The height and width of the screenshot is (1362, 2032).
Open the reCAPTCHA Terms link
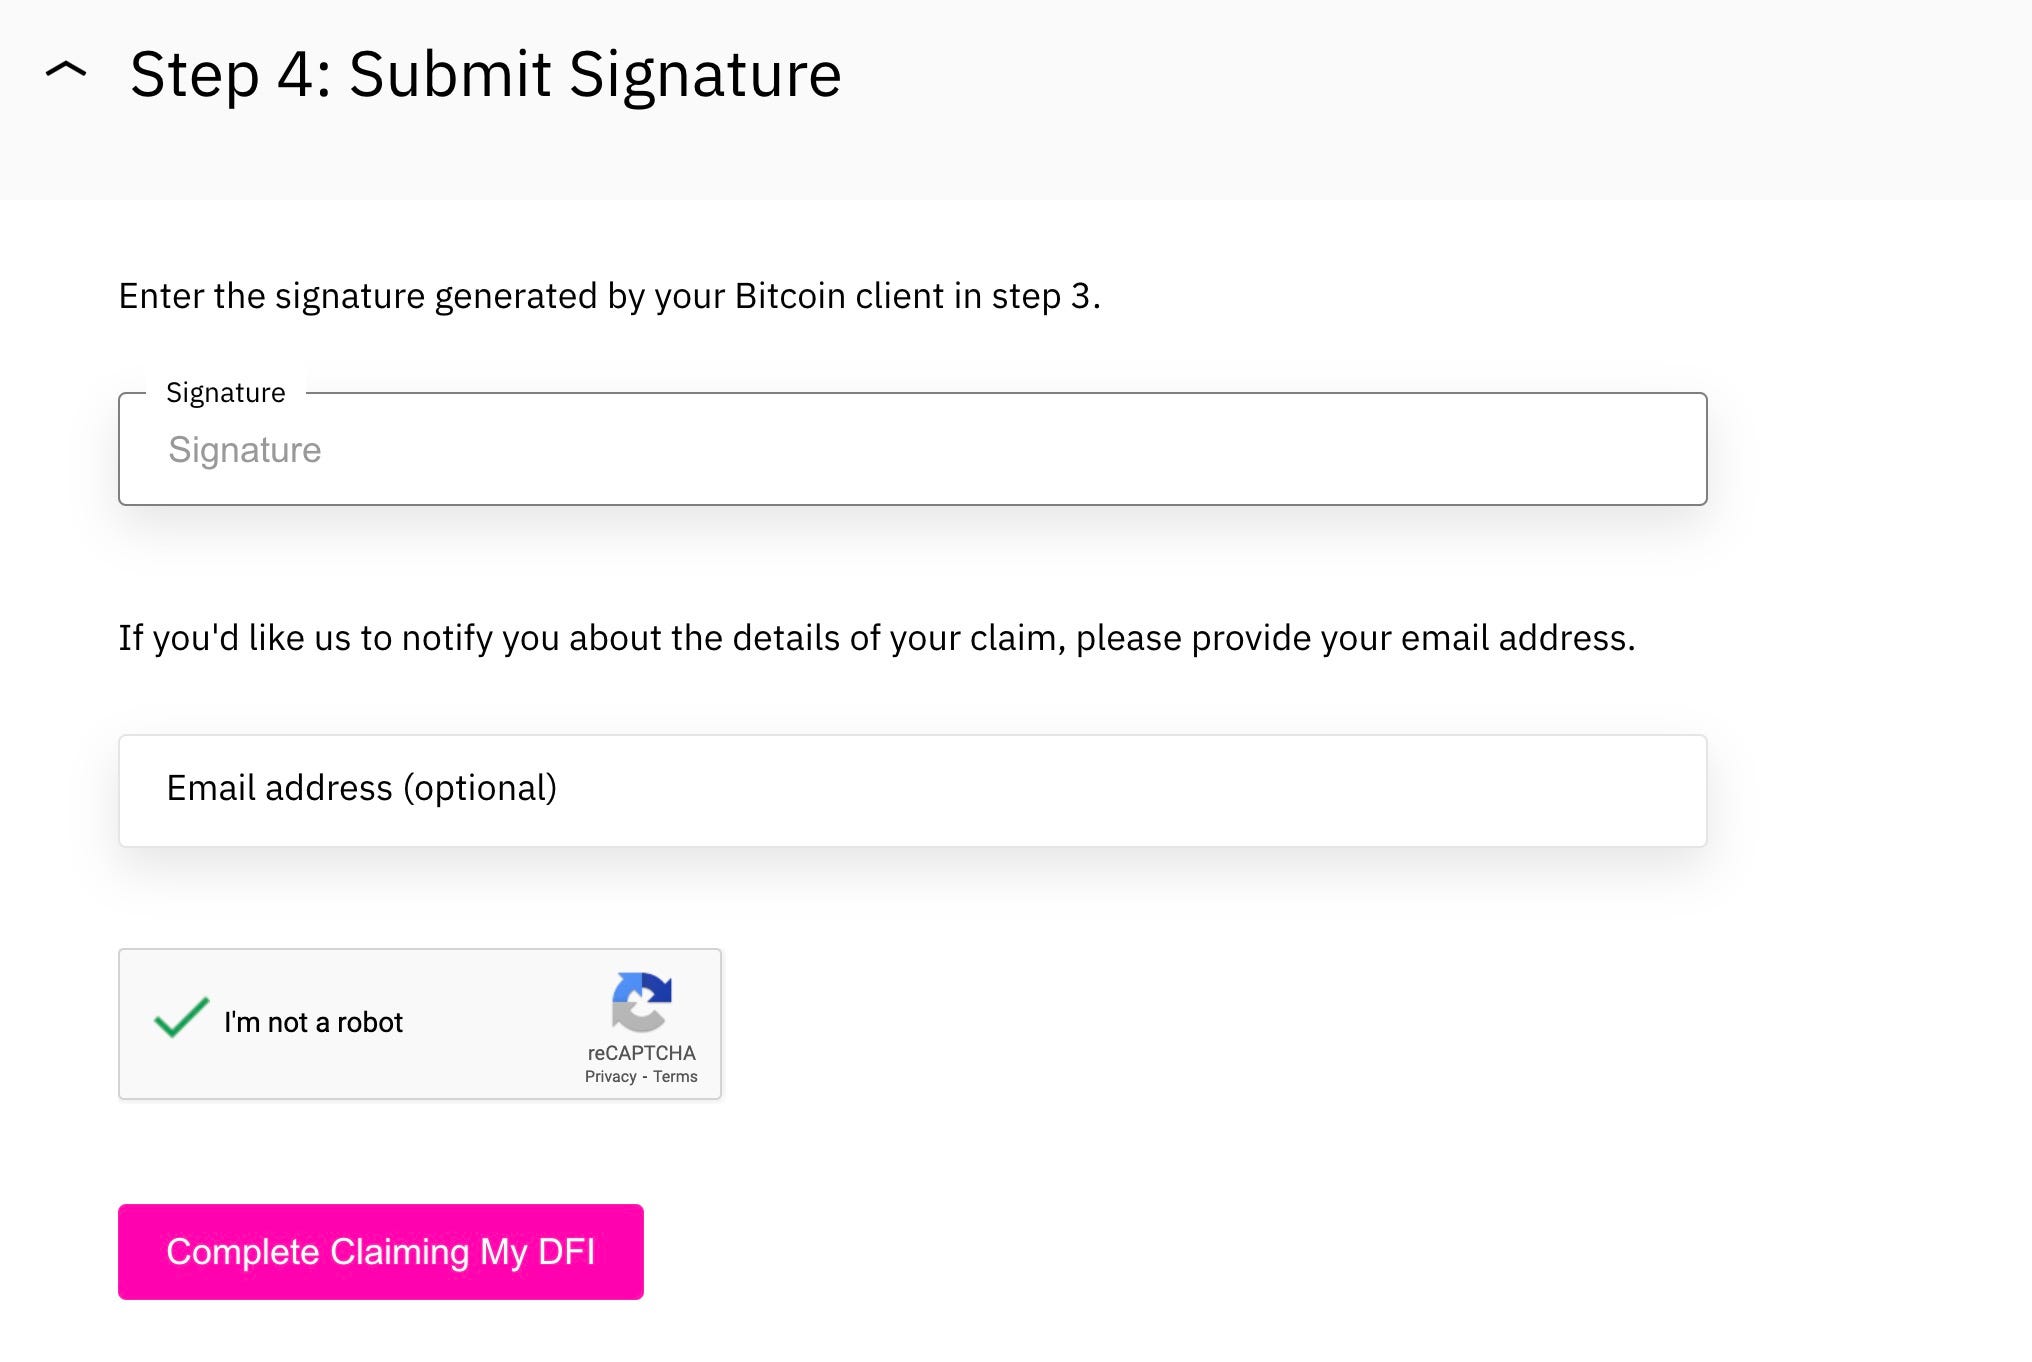click(x=675, y=1077)
